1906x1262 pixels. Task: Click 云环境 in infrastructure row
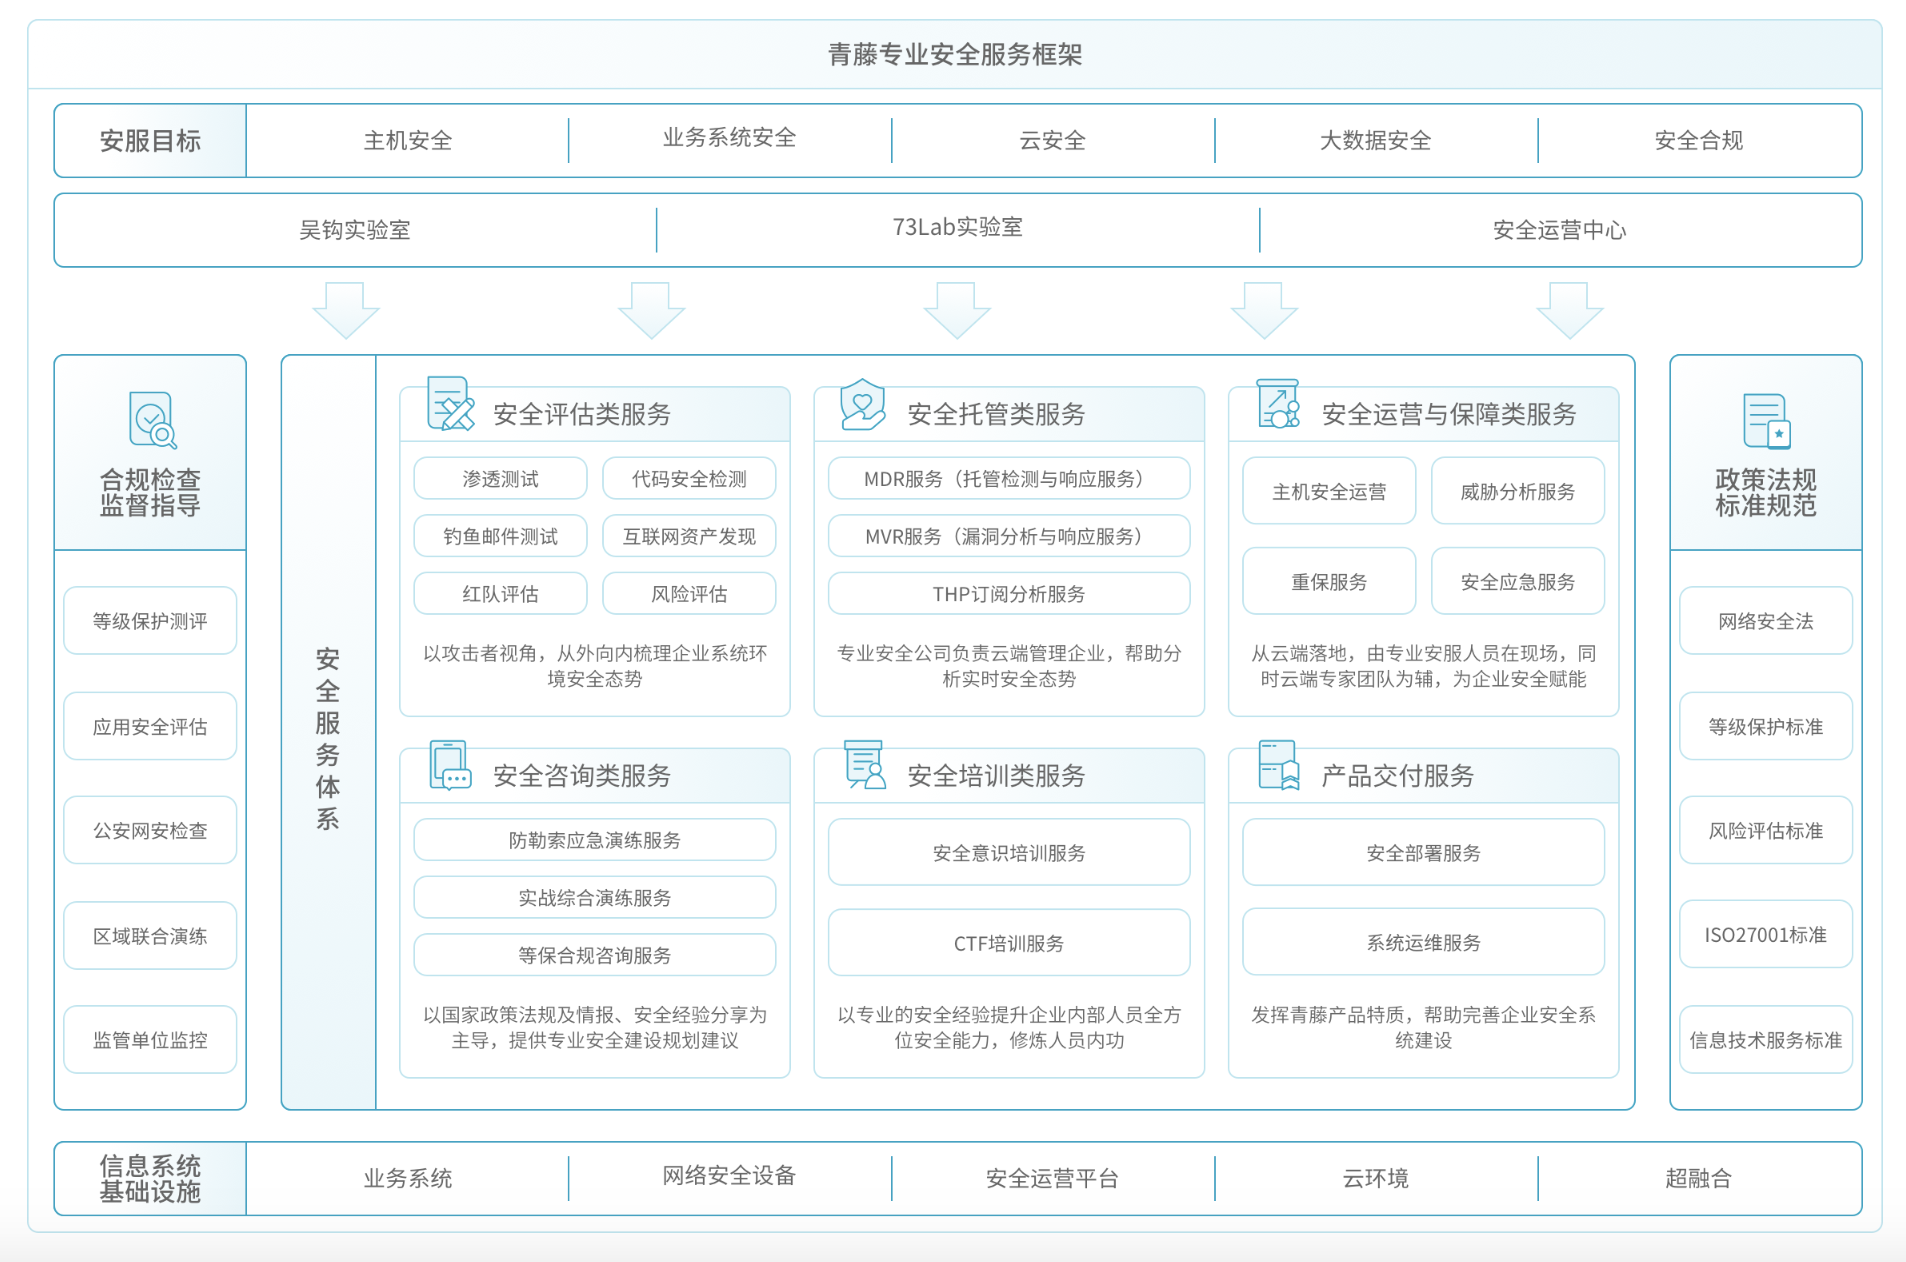click(x=1376, y=1179)
